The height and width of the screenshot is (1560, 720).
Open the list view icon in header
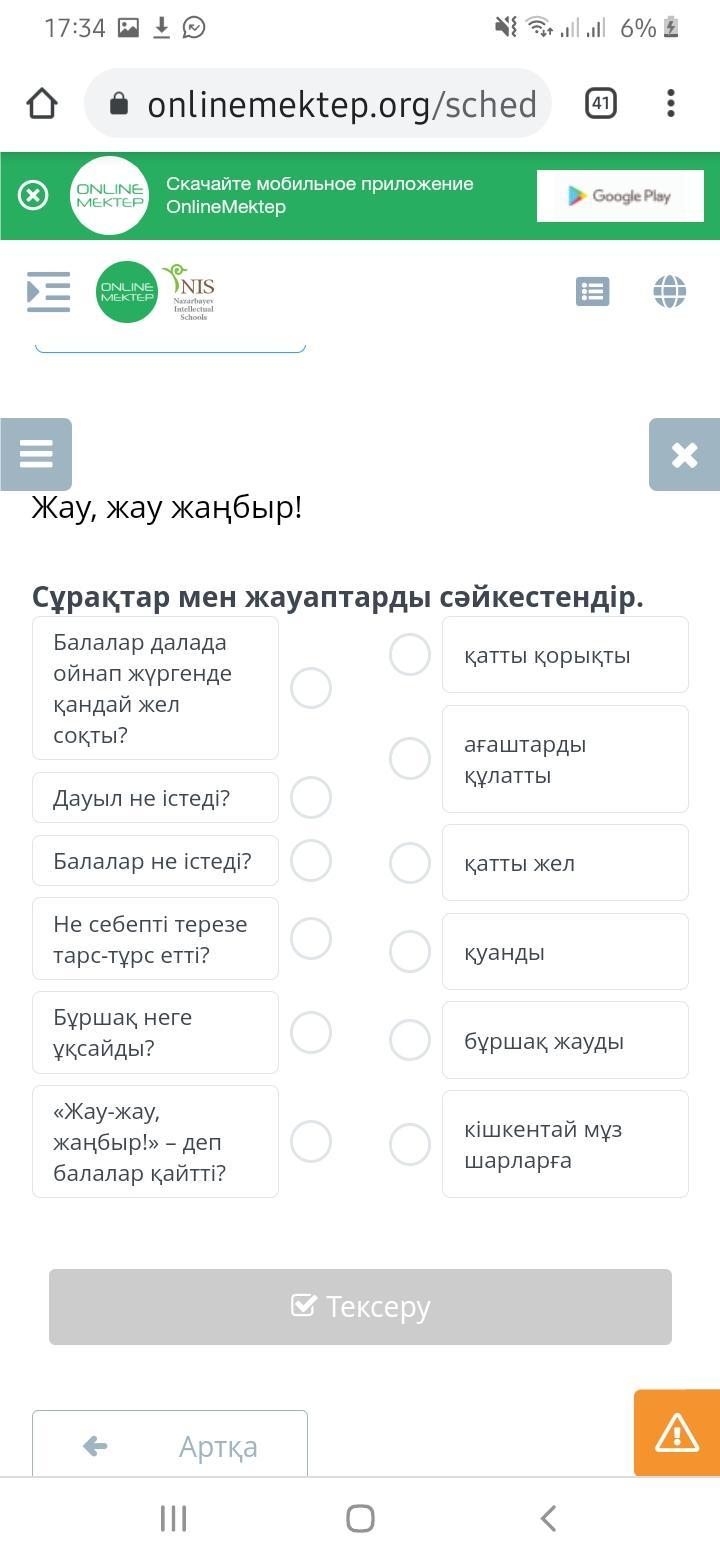click(x=592, y=292)
